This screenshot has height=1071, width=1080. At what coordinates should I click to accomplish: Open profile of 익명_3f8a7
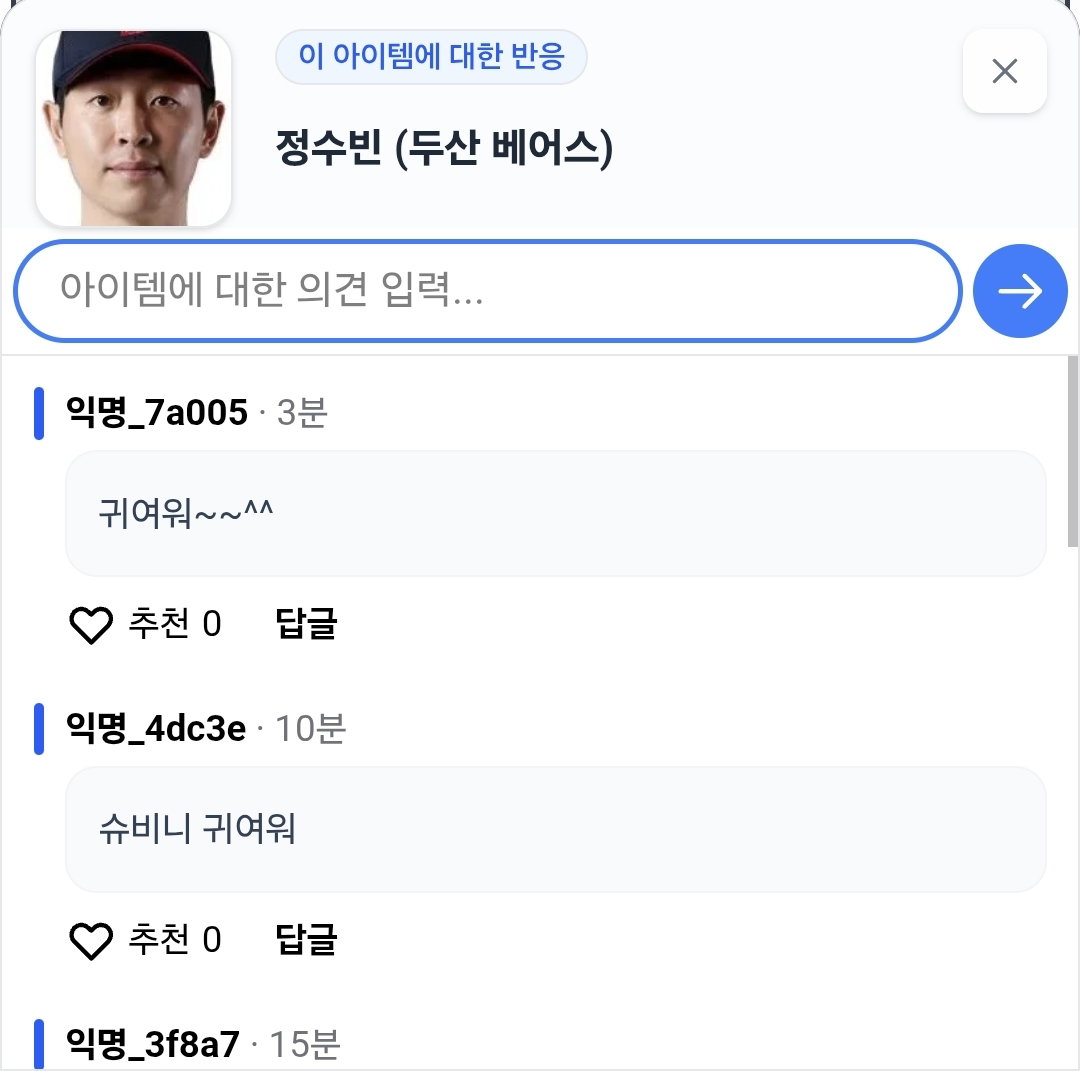point(153,1043)
